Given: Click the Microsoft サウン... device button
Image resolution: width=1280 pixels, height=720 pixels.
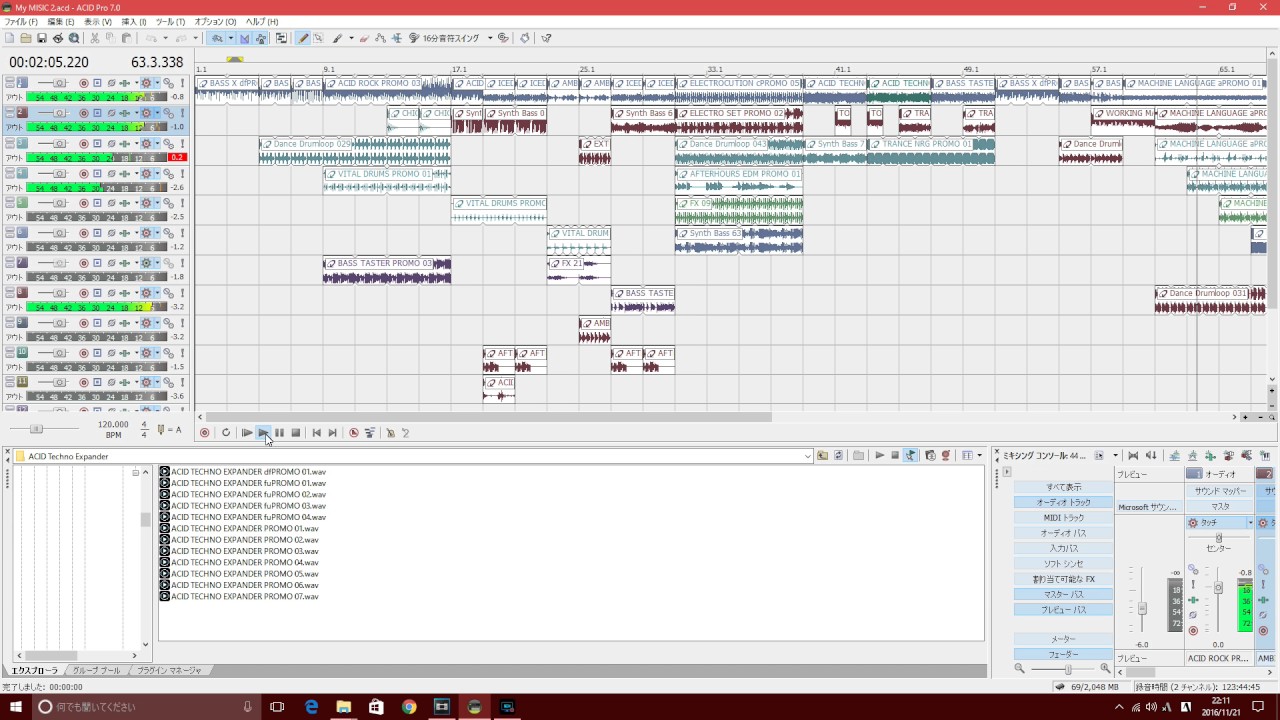Looking at the screenshot, I should [x=1149, y=507].
